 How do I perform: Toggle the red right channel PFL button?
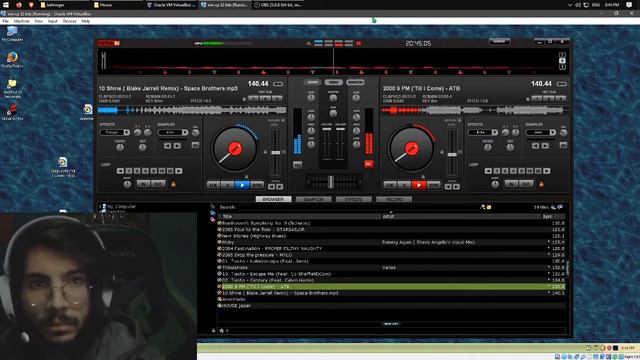coord(369,164)
